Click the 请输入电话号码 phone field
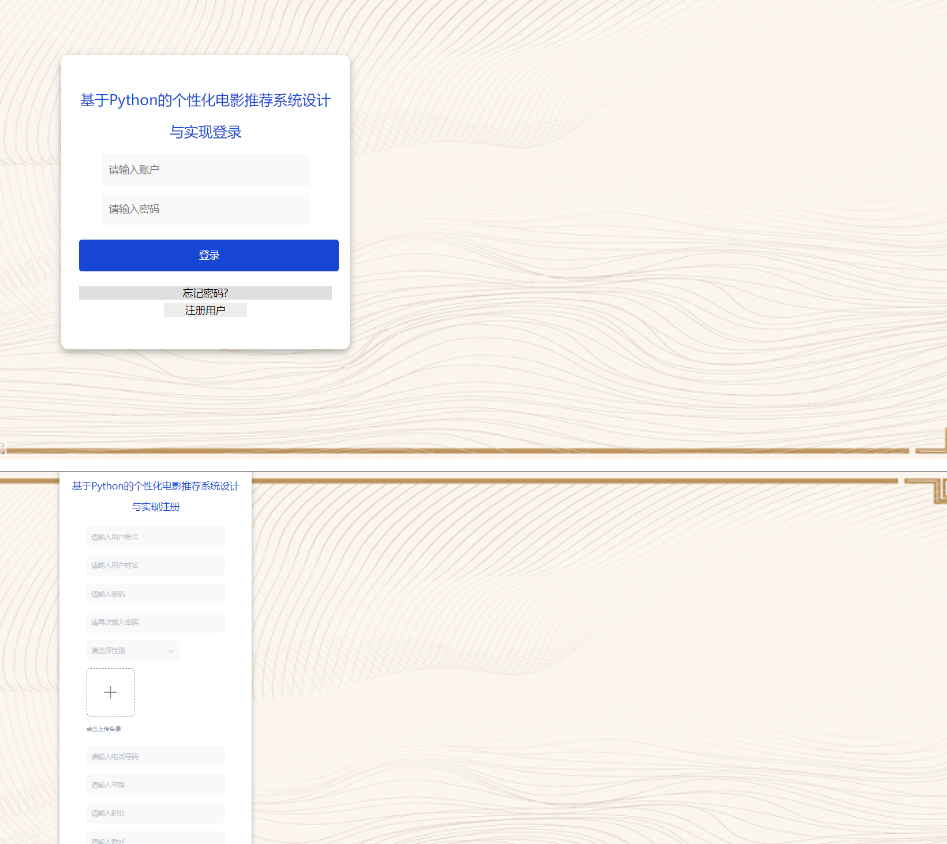 pyautogui.click(x=155, y=756)
